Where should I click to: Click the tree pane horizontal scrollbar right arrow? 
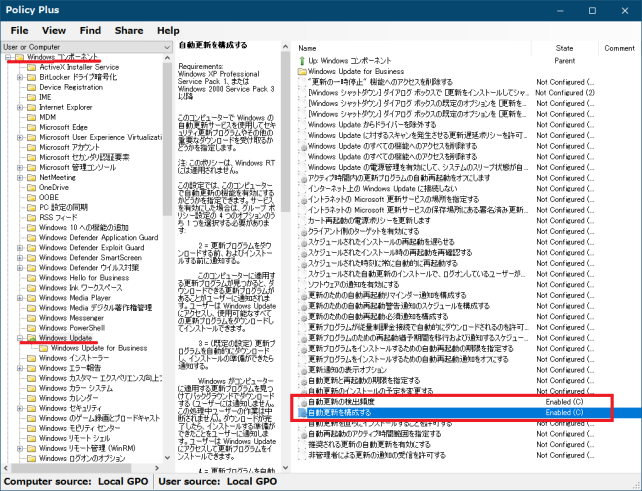coord(157,468)
